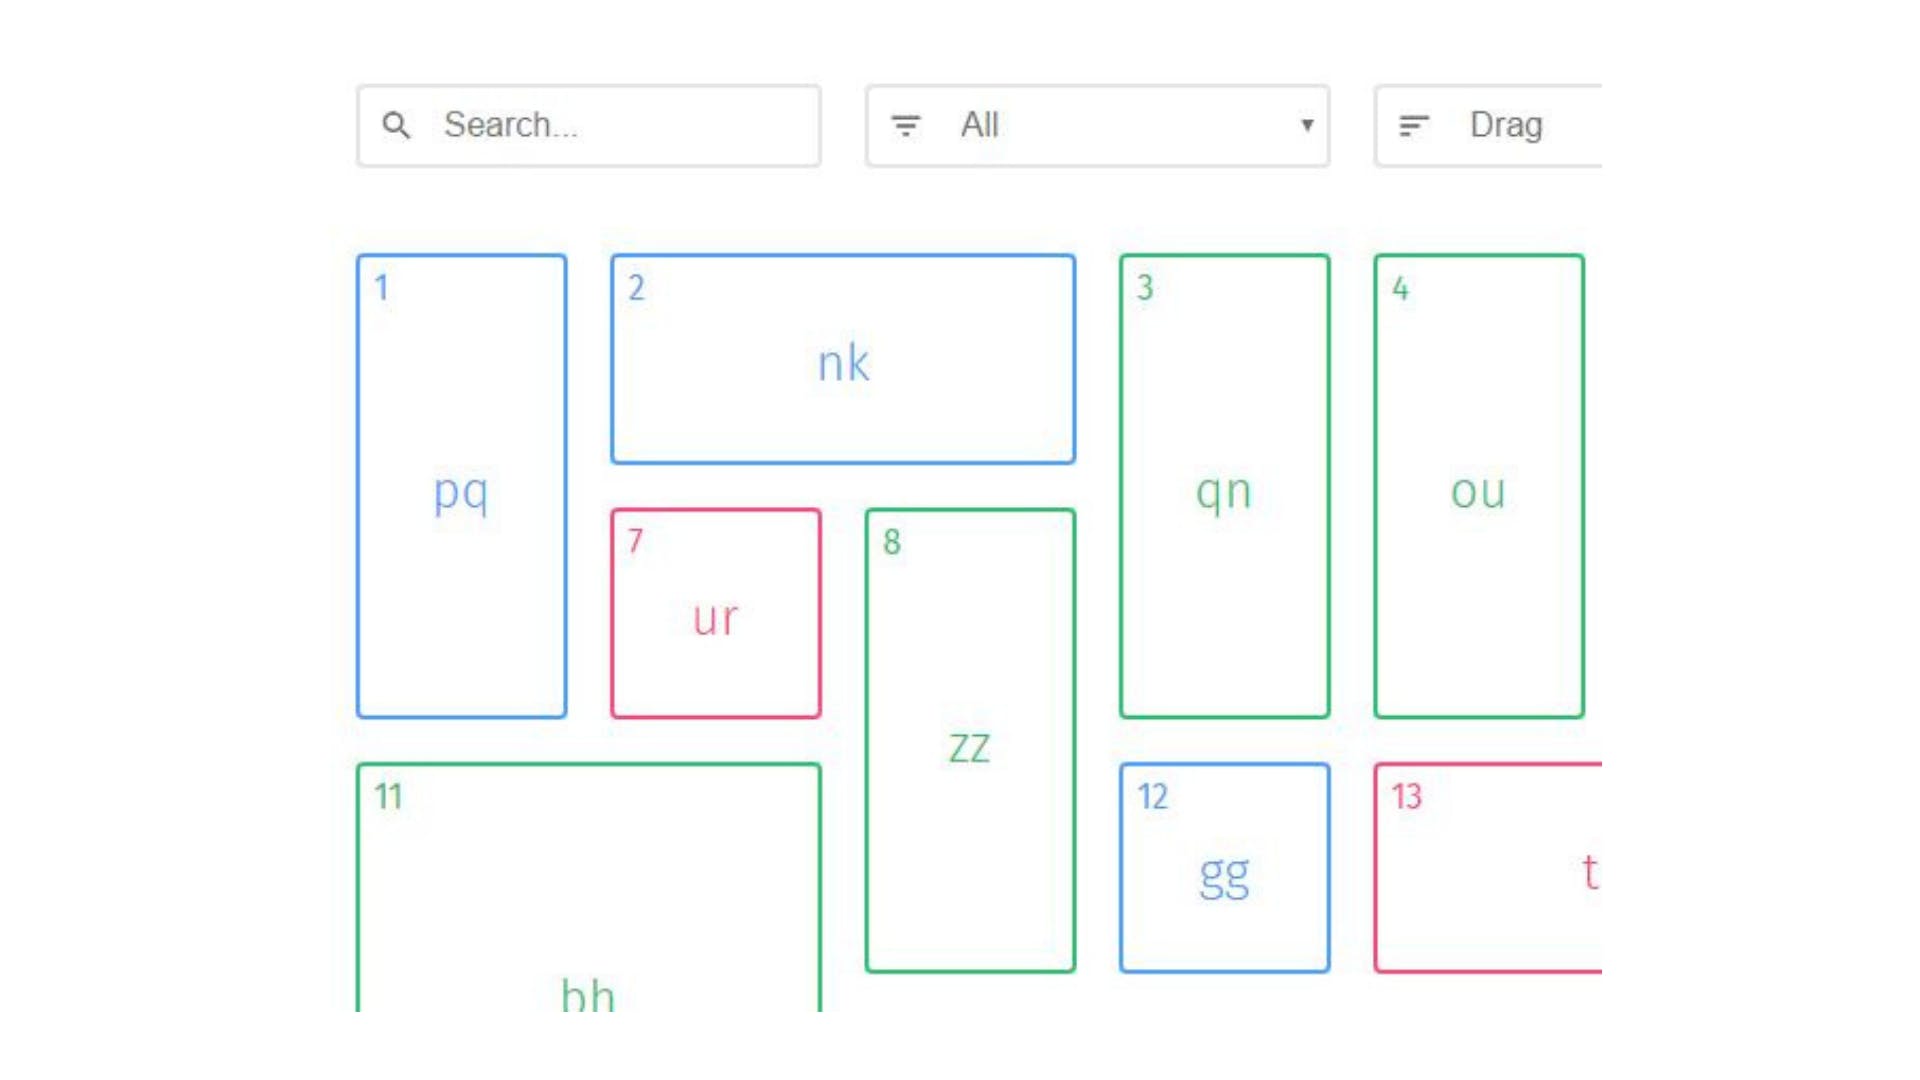Open the All filter dropdown
Screen dimensions: 1920x1080
[1097, 125]
